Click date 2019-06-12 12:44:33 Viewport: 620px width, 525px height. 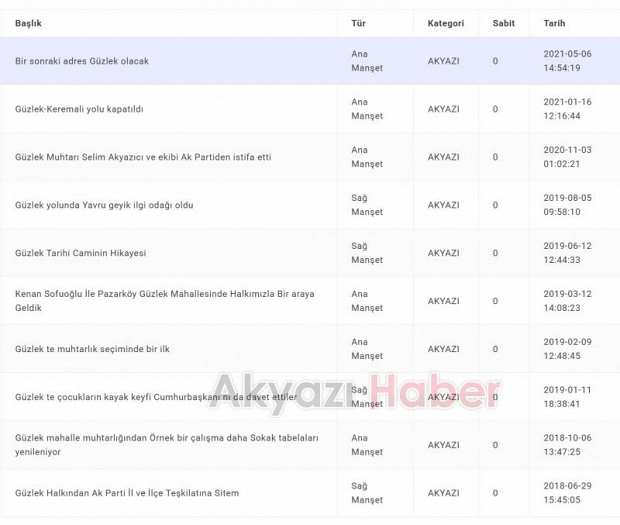click(x=567, y=253)
